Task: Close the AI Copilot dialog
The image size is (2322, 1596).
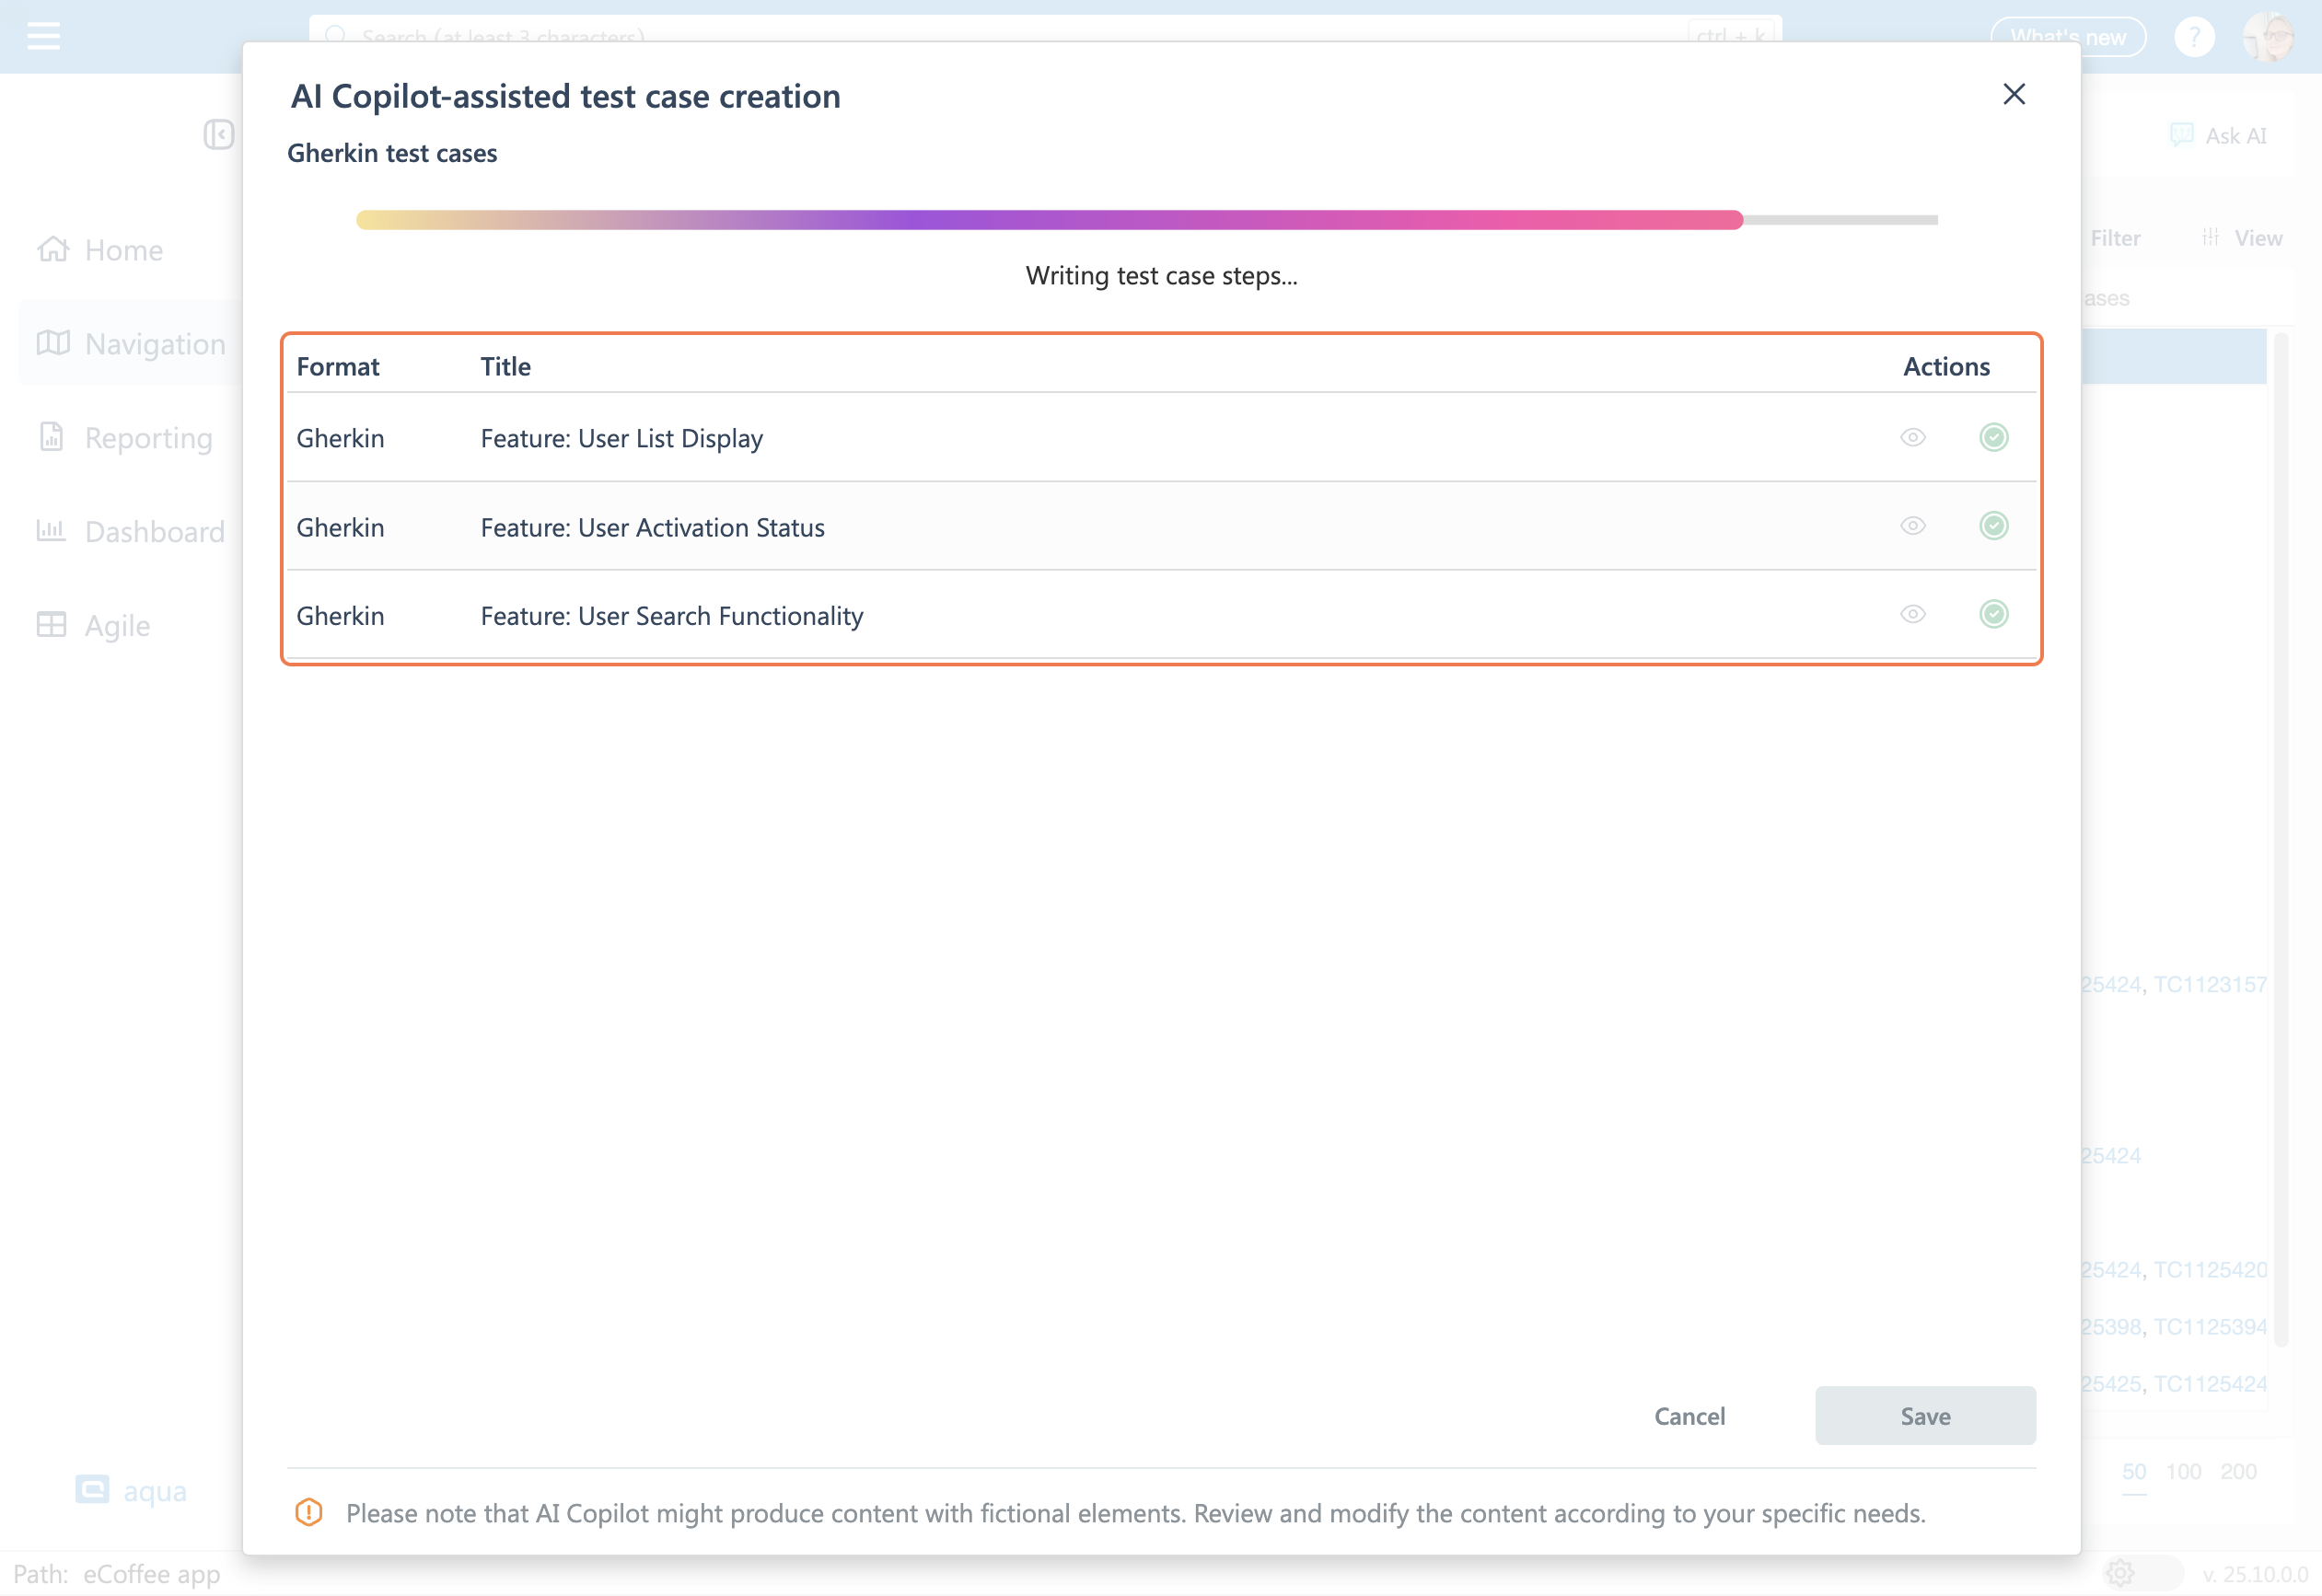Action: (2013, 94)
